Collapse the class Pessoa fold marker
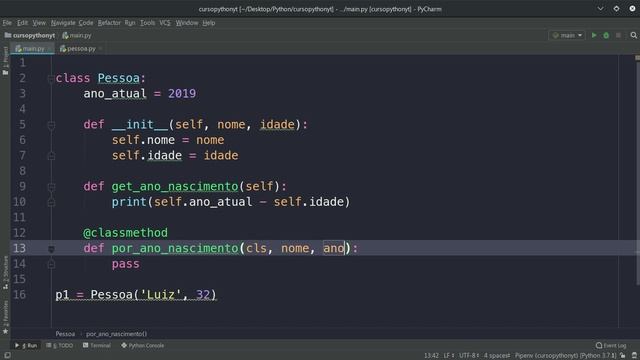 coord(51,78)
